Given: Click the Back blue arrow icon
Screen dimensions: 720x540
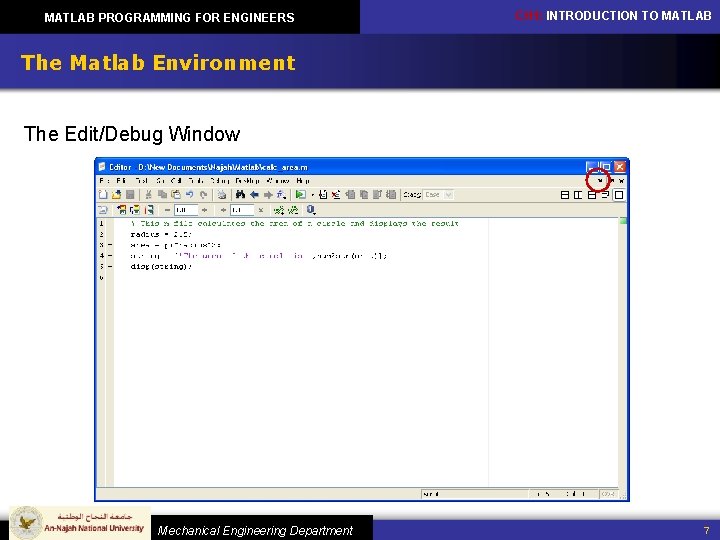Looking at the screenshot, I should (x=254, y=195).
